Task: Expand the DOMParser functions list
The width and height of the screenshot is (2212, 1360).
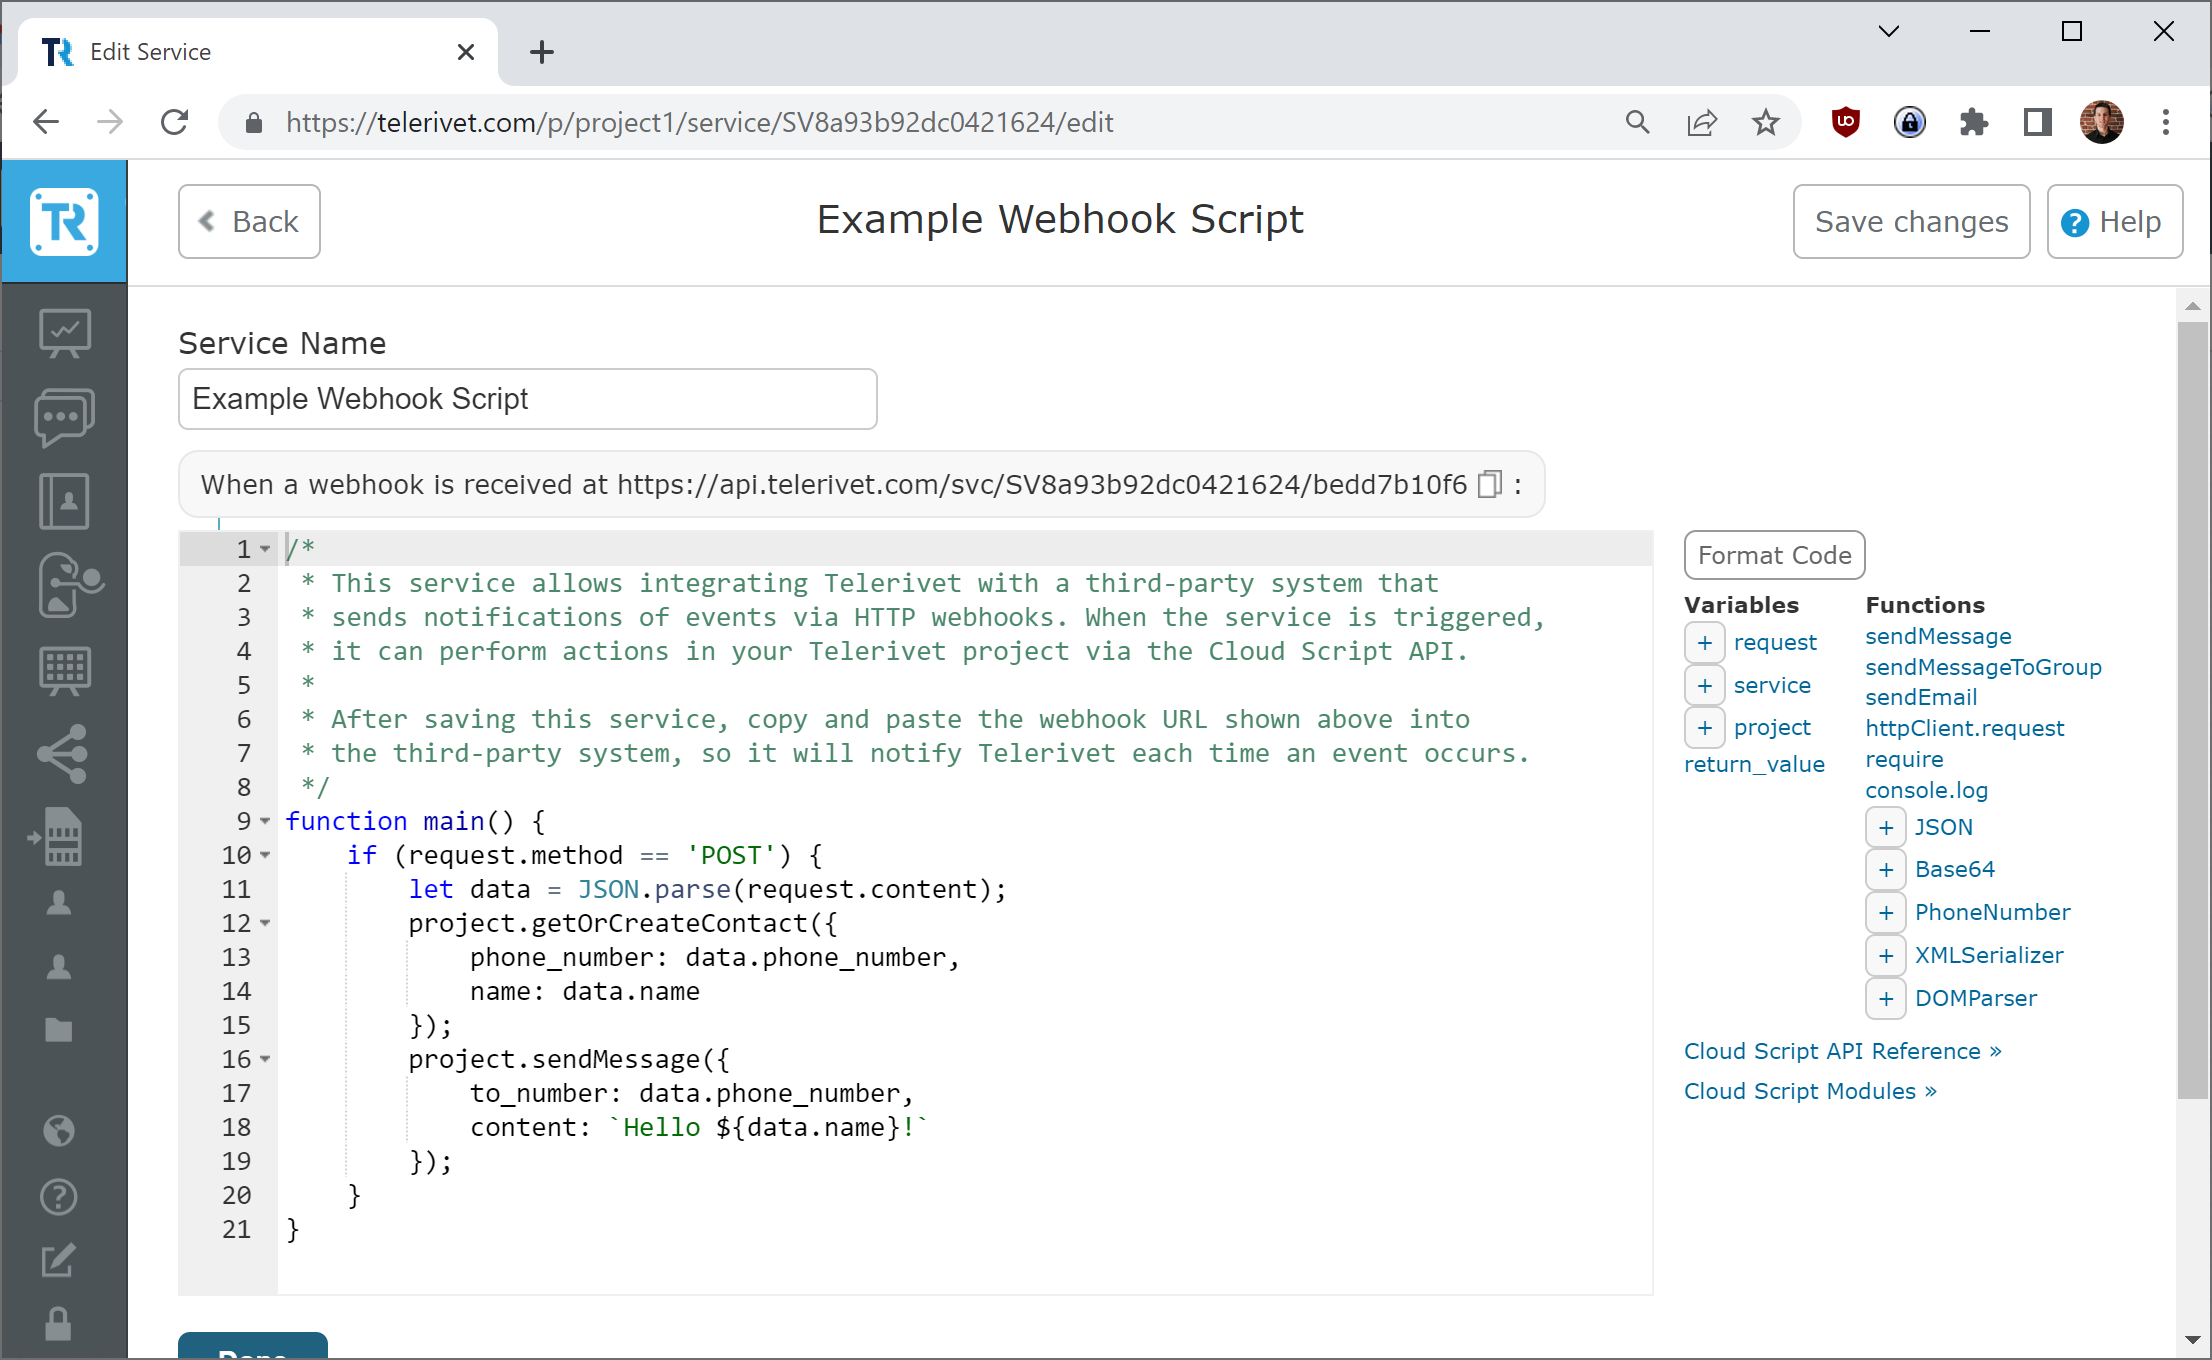Action: tap(1886, 998)
